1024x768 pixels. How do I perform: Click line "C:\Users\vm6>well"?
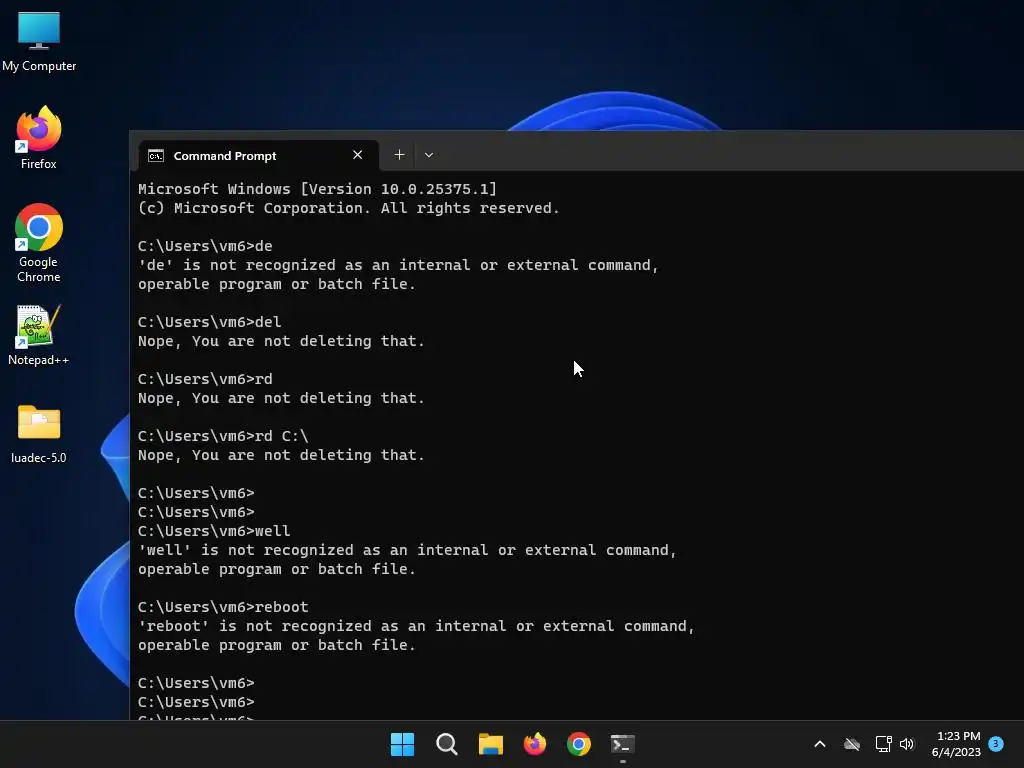[x=214, y=531]
